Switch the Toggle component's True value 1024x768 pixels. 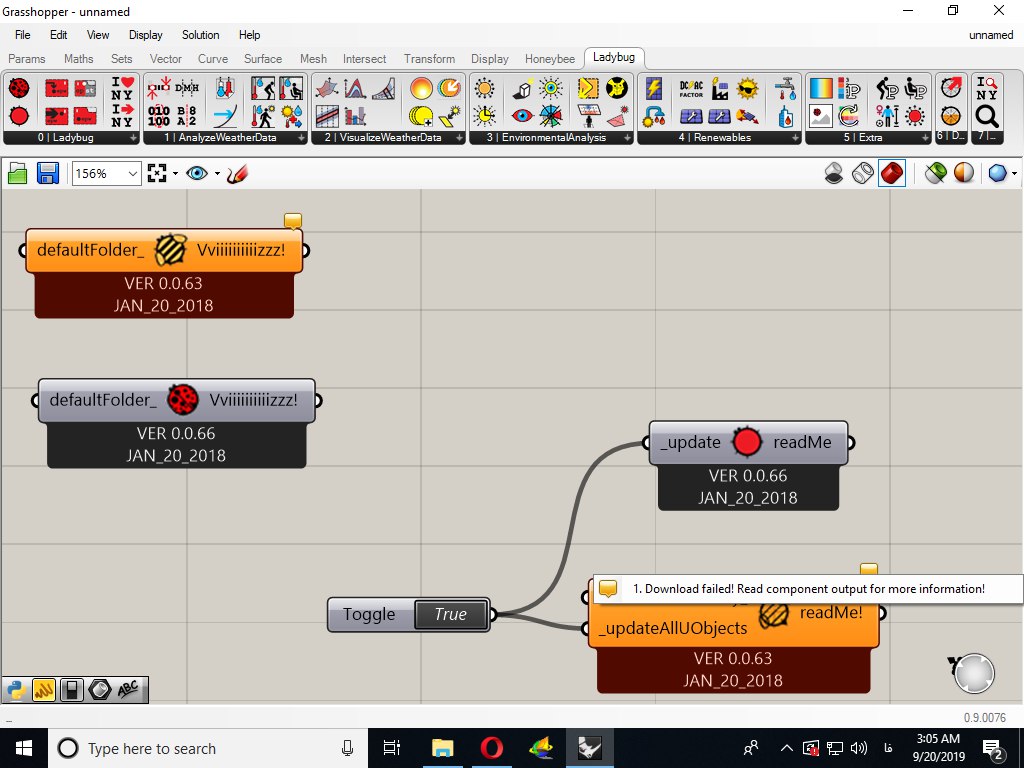tap(451, 615)
